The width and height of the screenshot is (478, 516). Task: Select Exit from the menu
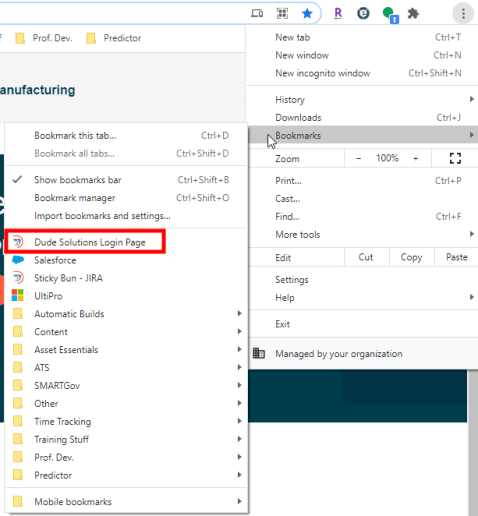363,324
